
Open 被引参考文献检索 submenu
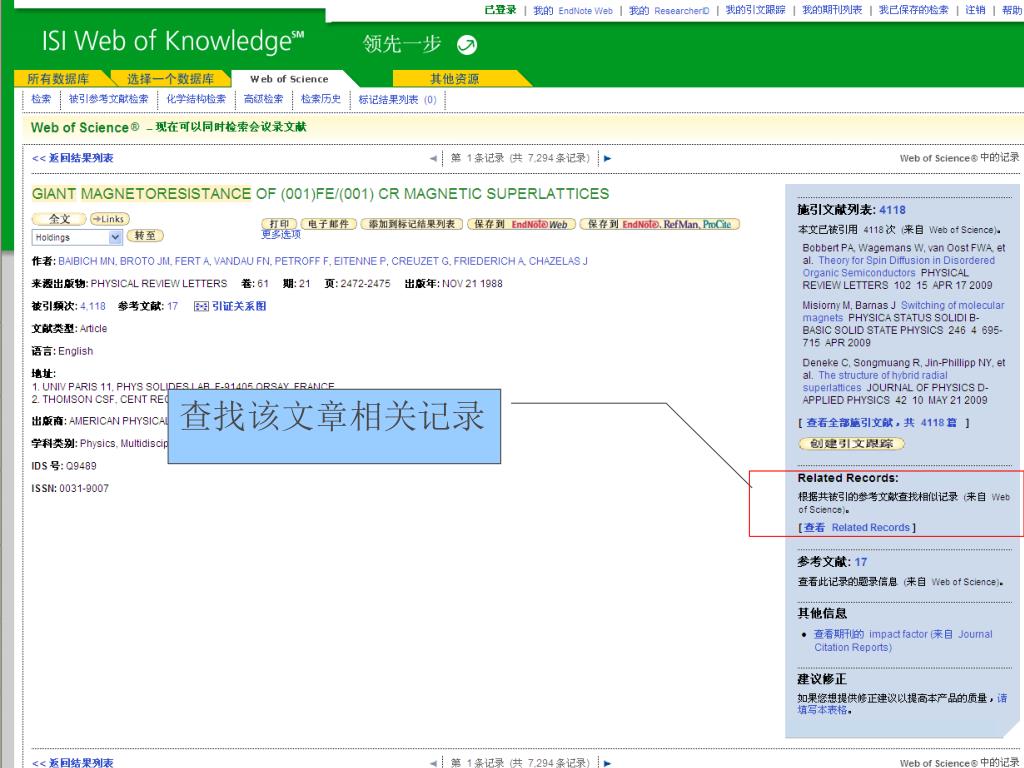[x=108, y=99]
